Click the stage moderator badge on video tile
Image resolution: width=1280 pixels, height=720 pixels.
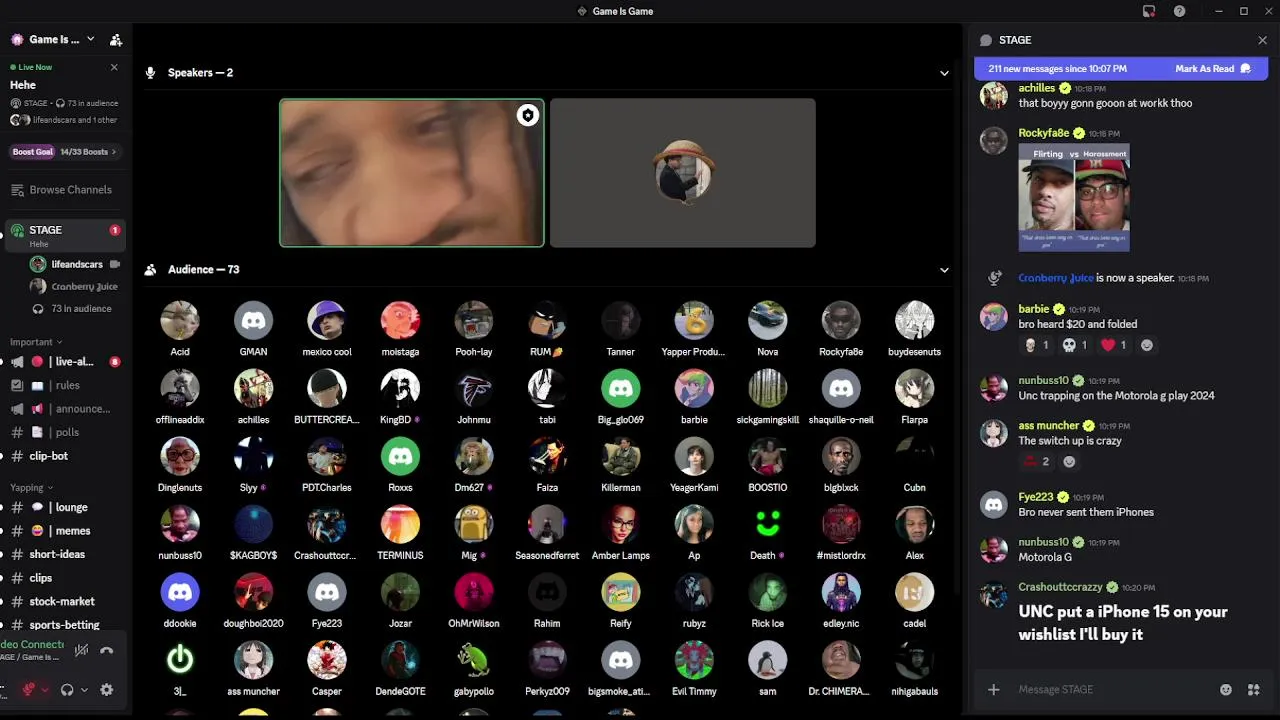tap(528, 116)
